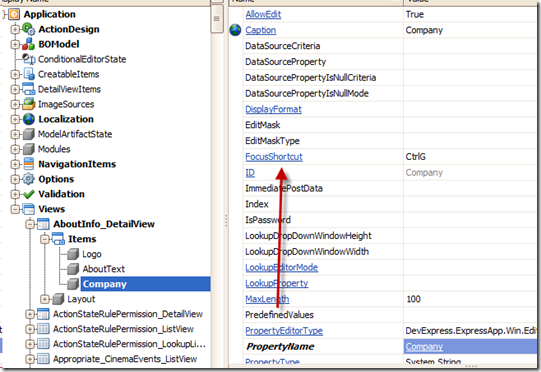Expand the Layout node
541x372 pixels.
pos(45,299)
